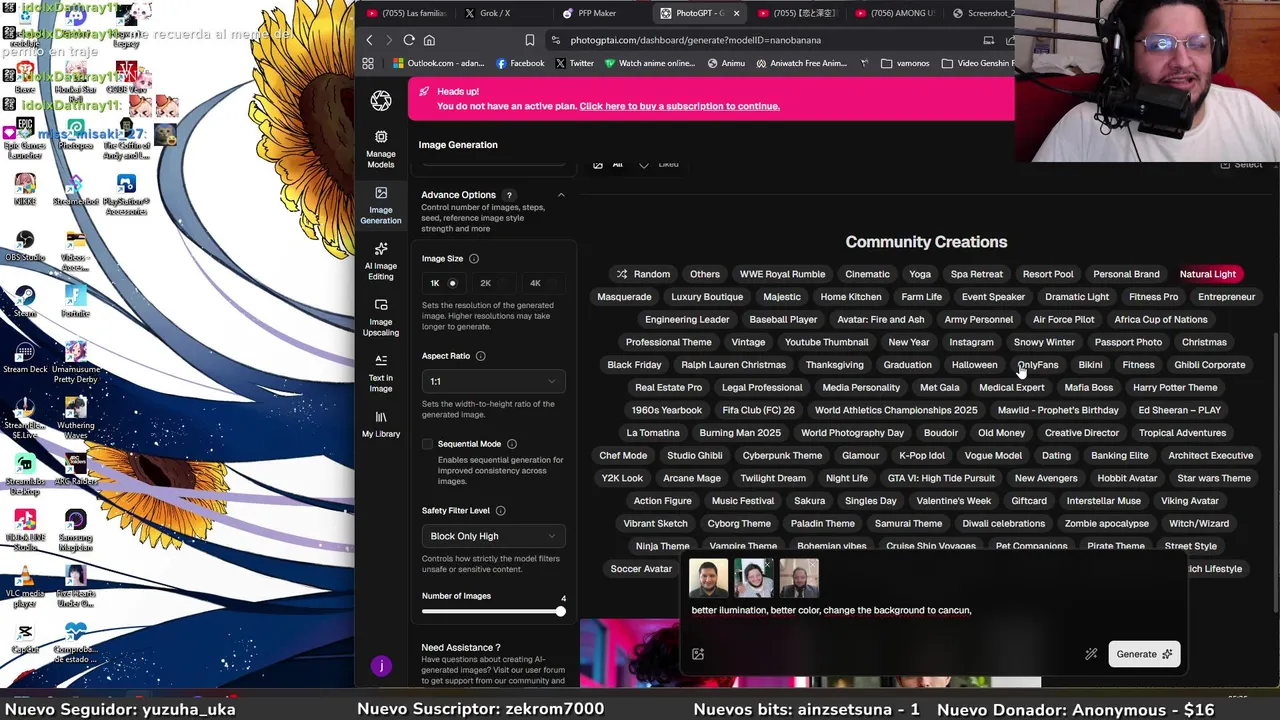Toggle the Studio Ghibli style chip
This screenshot has width=1280, height=720.
pos(694,456)
